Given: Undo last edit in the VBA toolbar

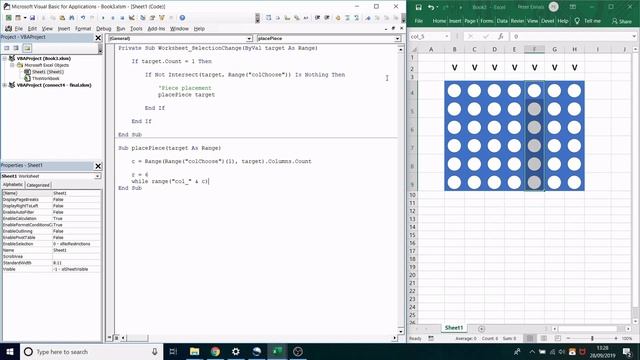Looking at the screenshot, I should (x=83, y=18).
